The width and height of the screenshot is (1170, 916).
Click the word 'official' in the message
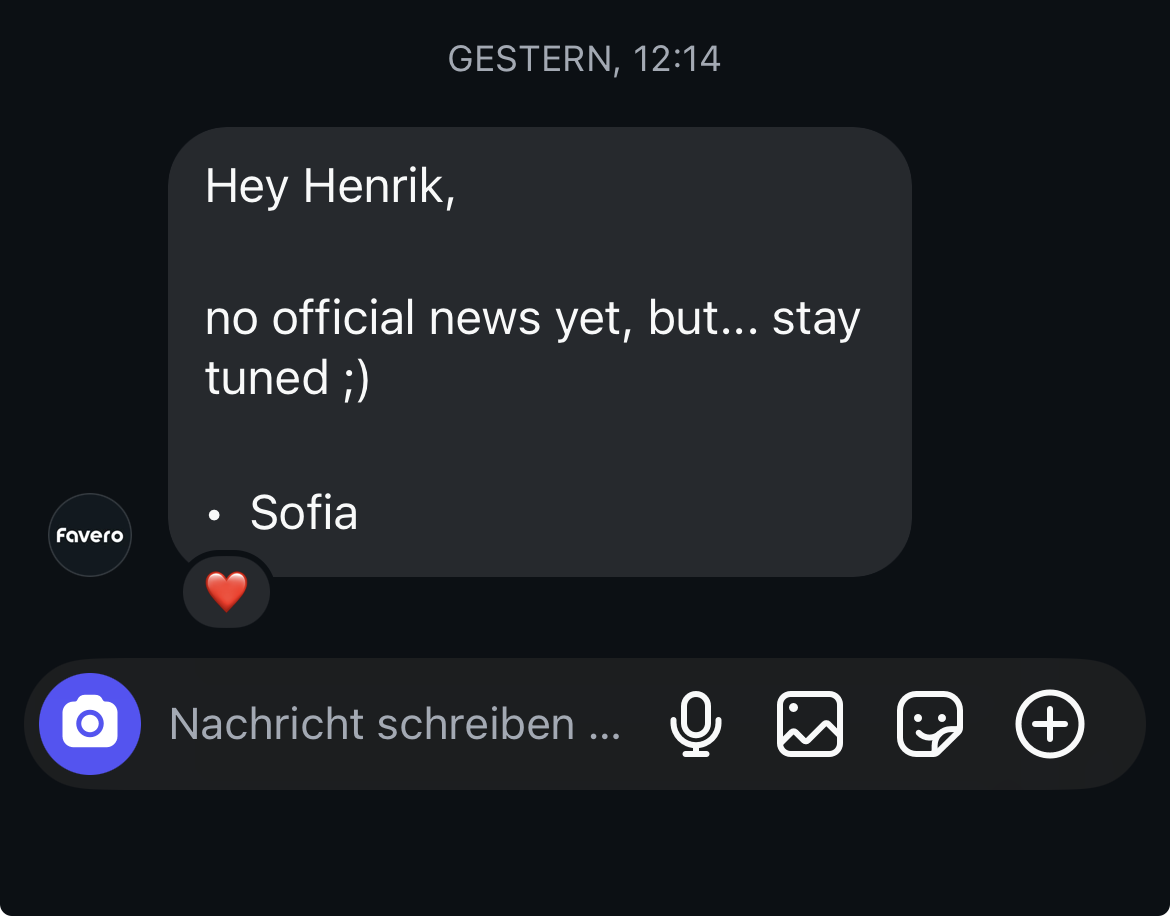click(x=343, y=318)
